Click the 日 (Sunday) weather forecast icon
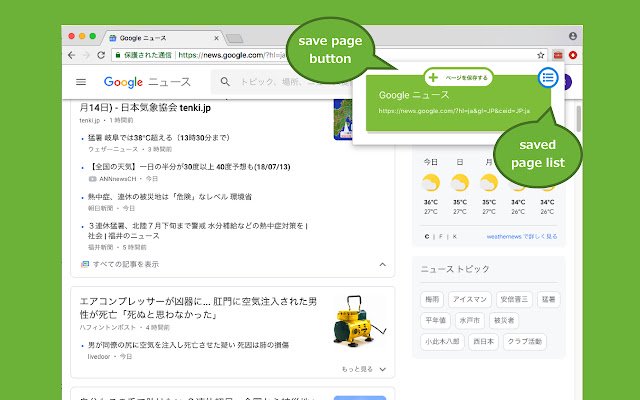 [460, 182]
